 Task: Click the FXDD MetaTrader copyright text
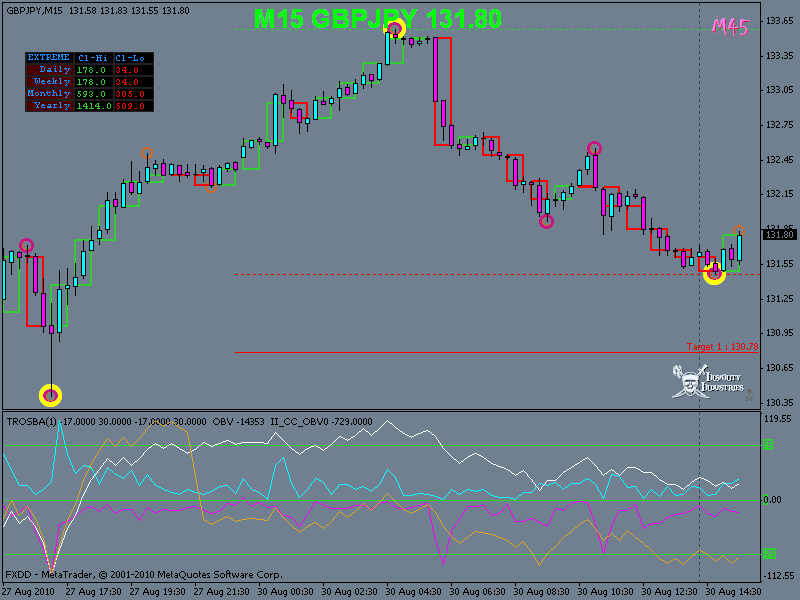tap(144, 574)
